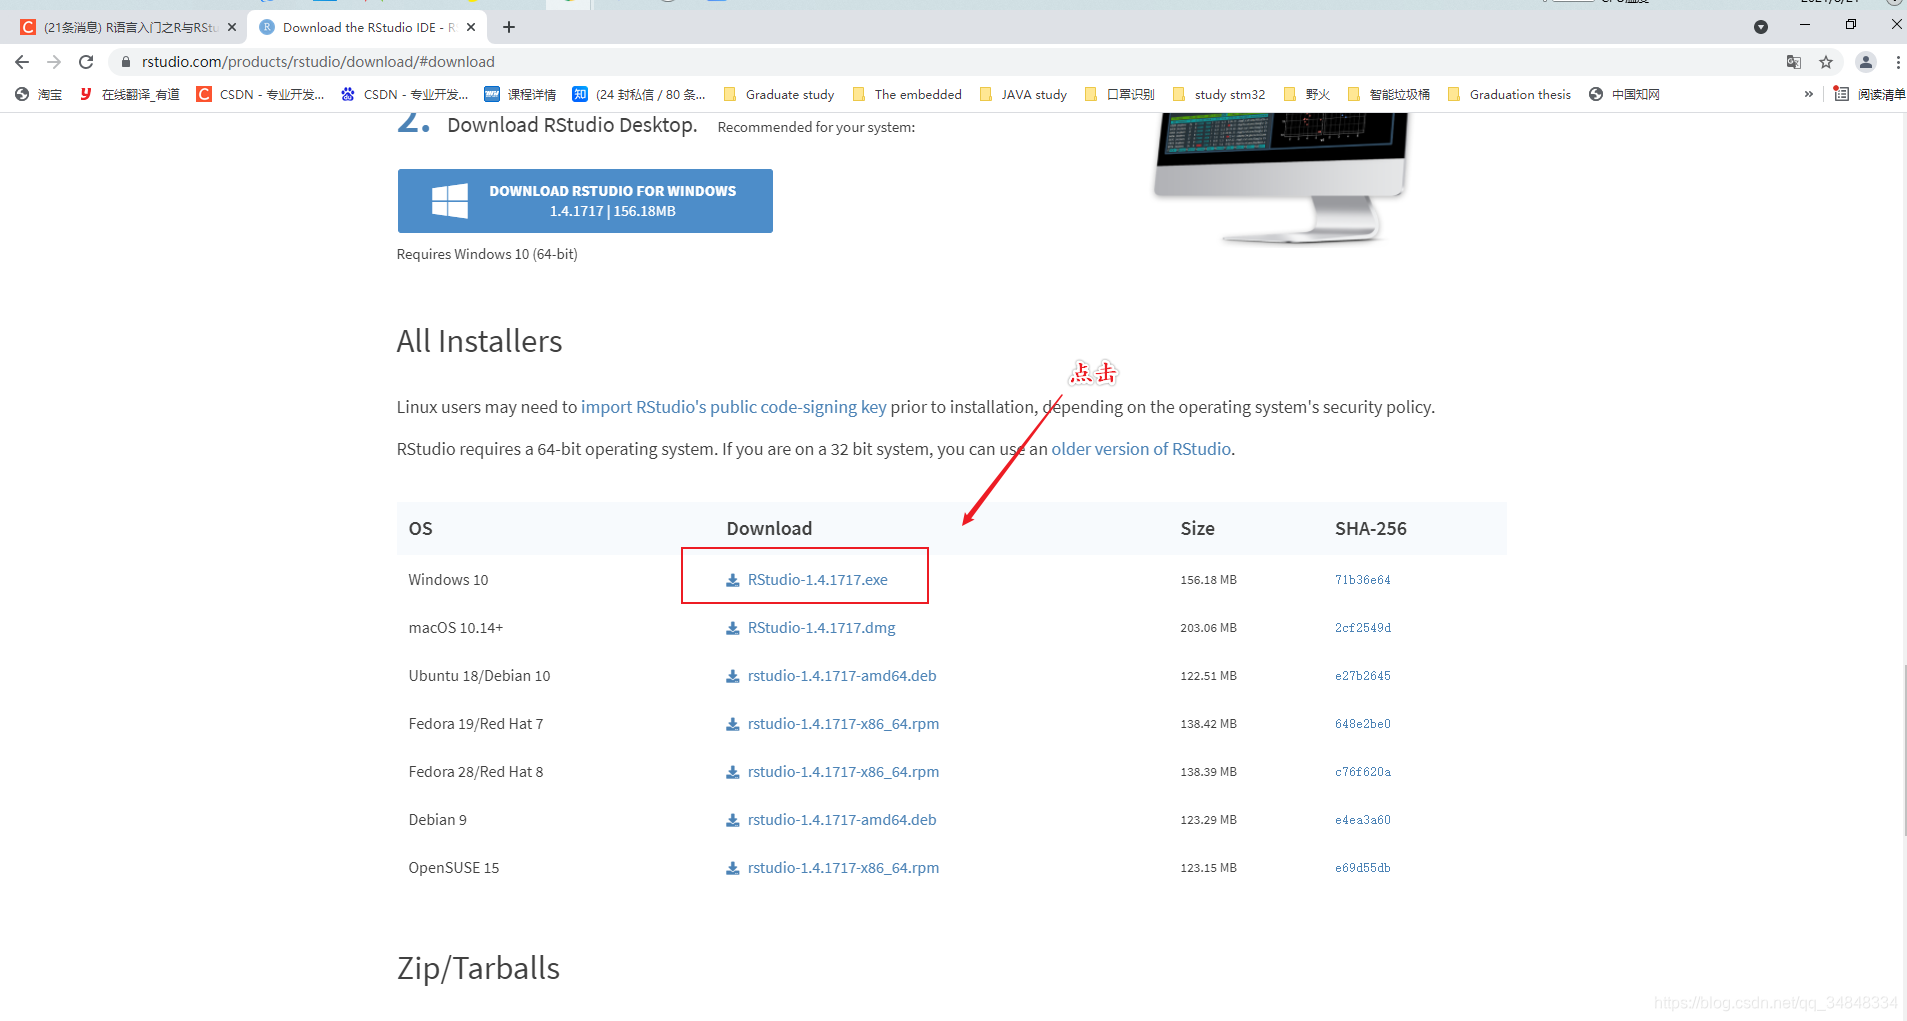Click download icon in Debian 9 row
This screenshot has height=1021, width=1907.
tap(733, 820)
